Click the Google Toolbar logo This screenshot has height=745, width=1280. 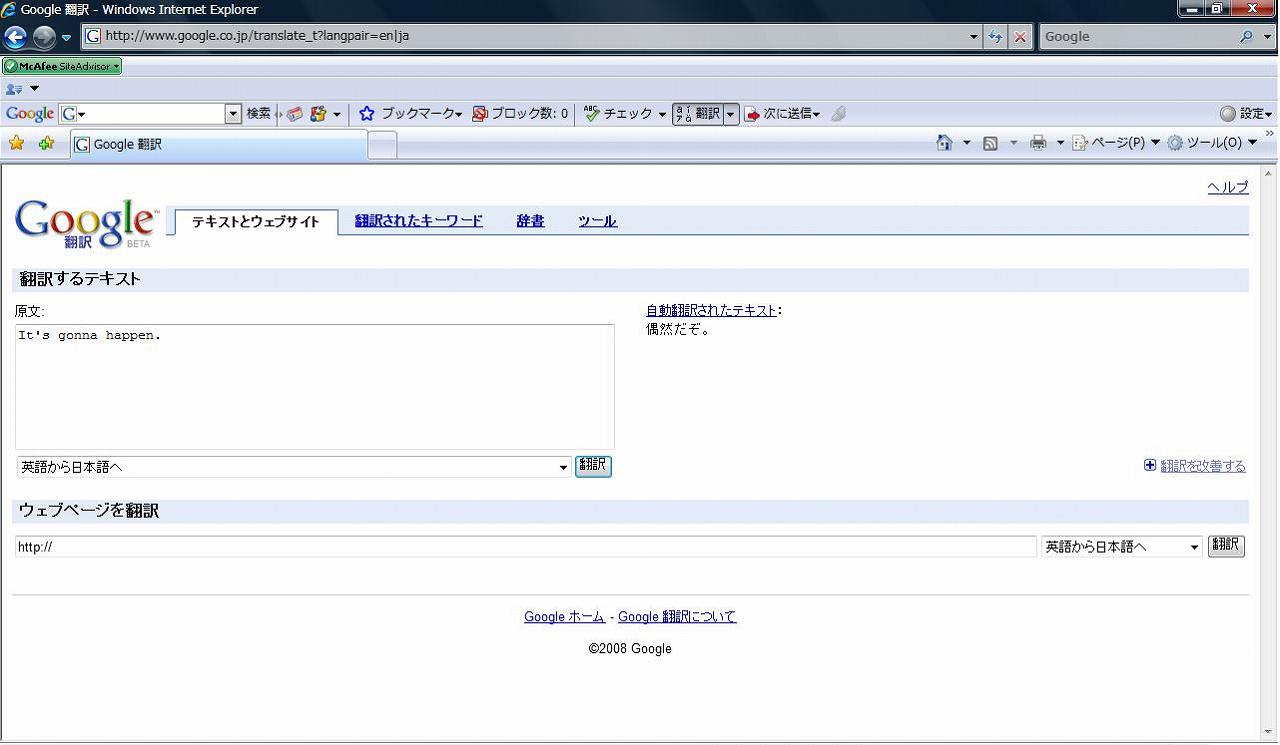[x=30, y=114]
